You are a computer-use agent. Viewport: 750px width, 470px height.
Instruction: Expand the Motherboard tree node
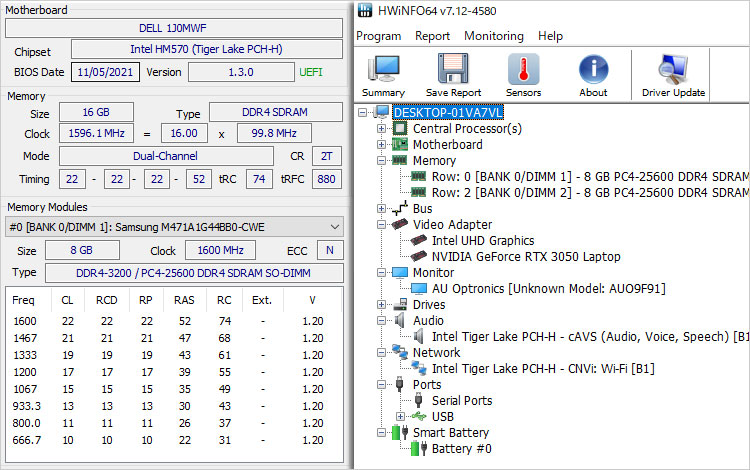point(382,145)
